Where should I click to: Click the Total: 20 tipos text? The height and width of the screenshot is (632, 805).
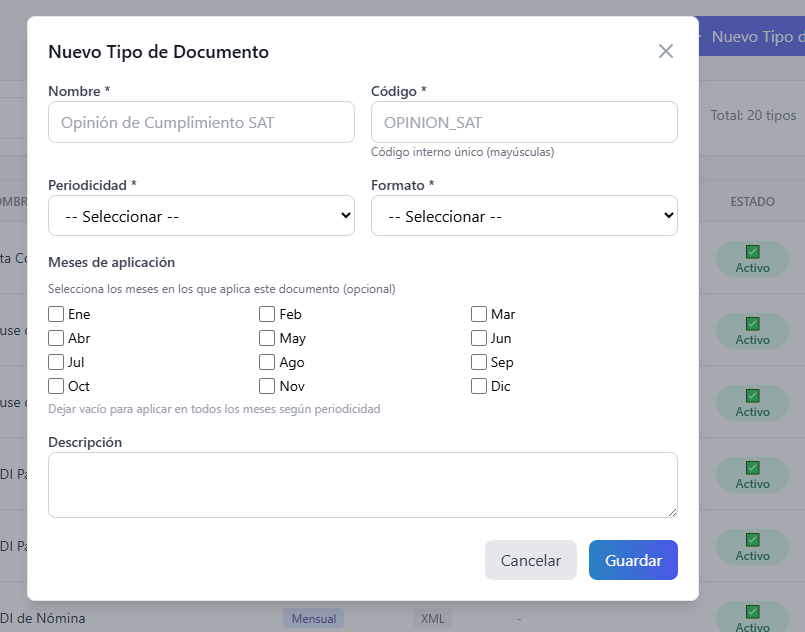coord(753,116)
